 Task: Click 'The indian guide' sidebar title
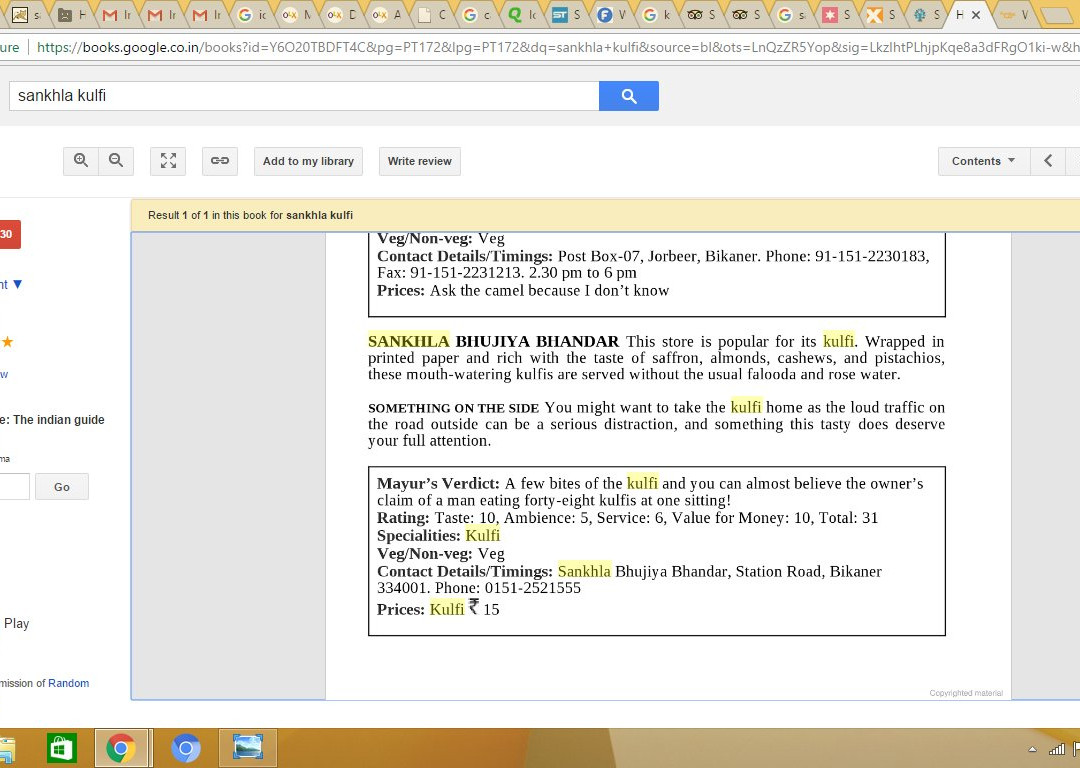[x=59, y=419]
